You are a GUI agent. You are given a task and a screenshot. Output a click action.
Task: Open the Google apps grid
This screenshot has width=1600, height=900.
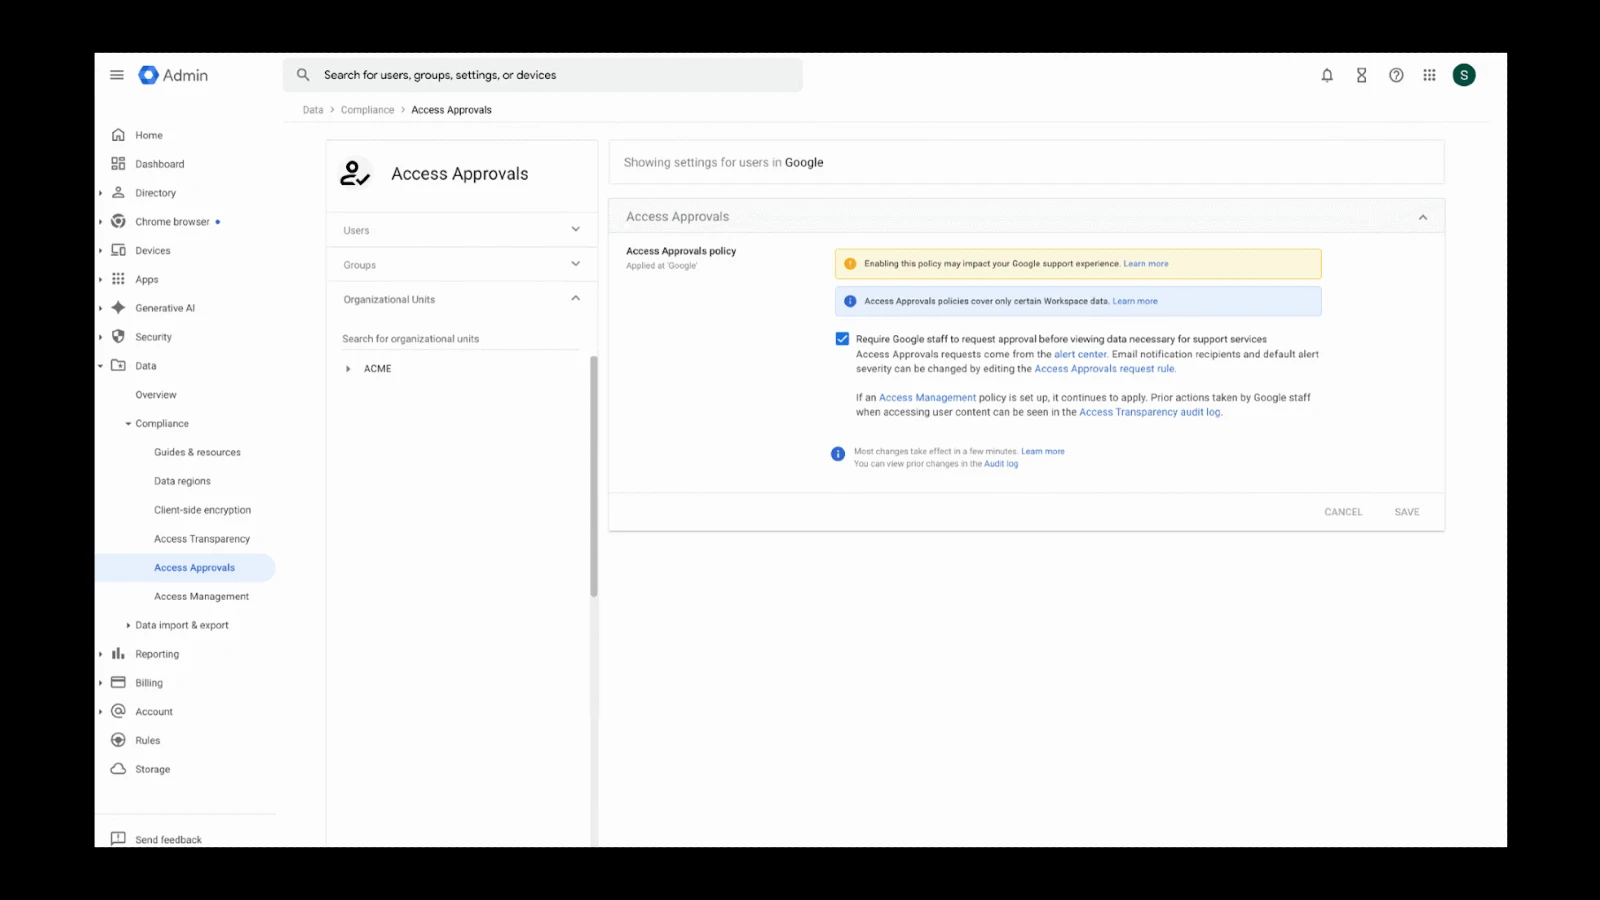pyautogui.click(x=1429, y=75)
